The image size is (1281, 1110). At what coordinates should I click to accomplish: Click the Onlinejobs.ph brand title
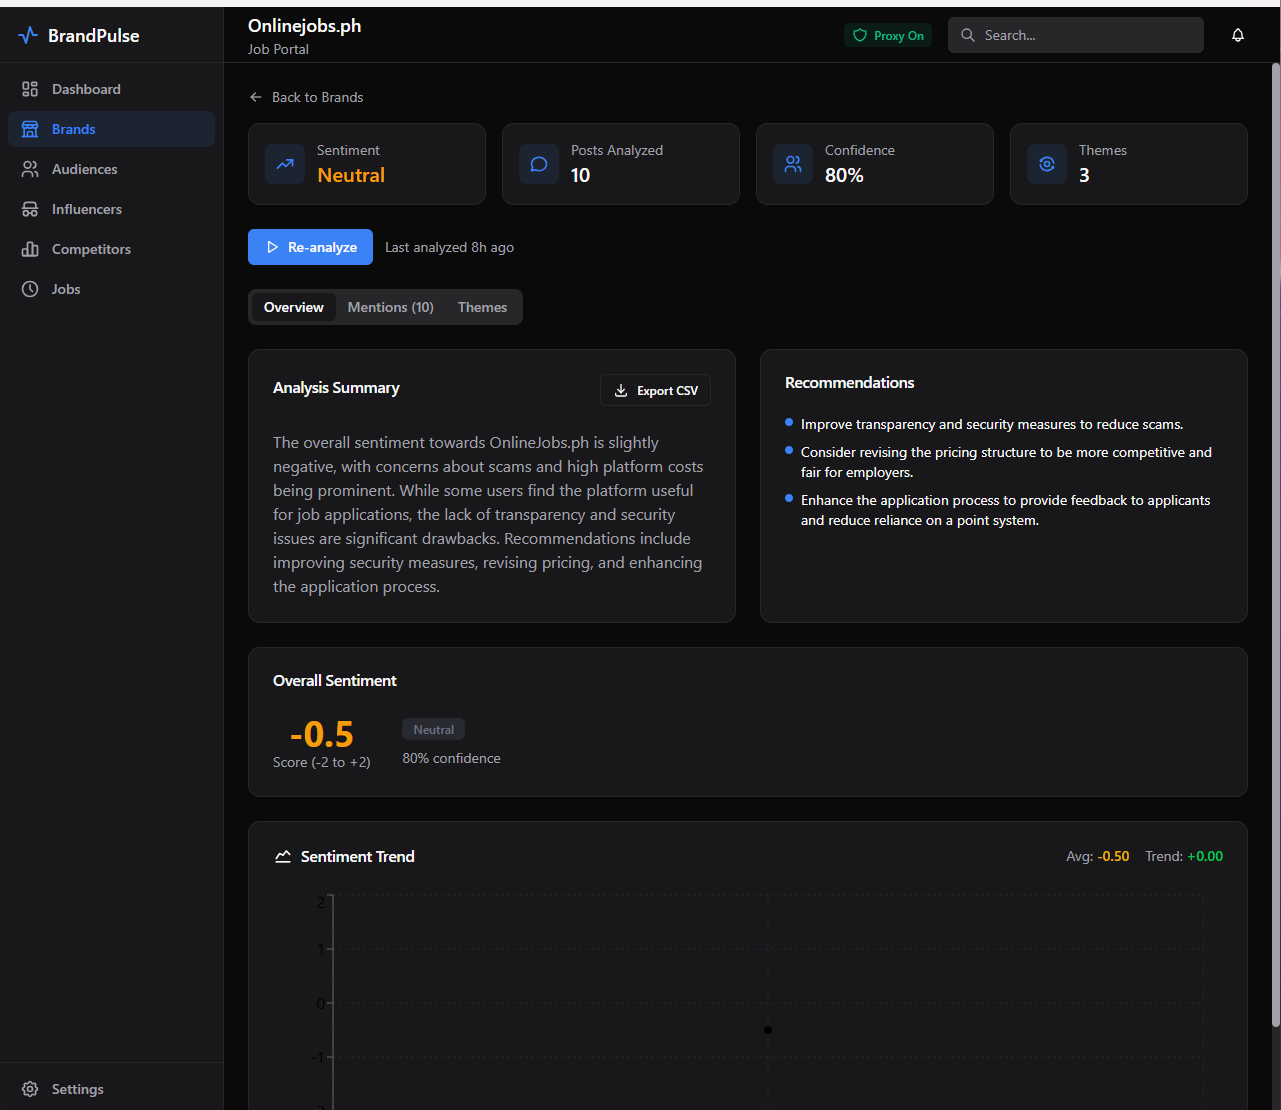point(305,26)
